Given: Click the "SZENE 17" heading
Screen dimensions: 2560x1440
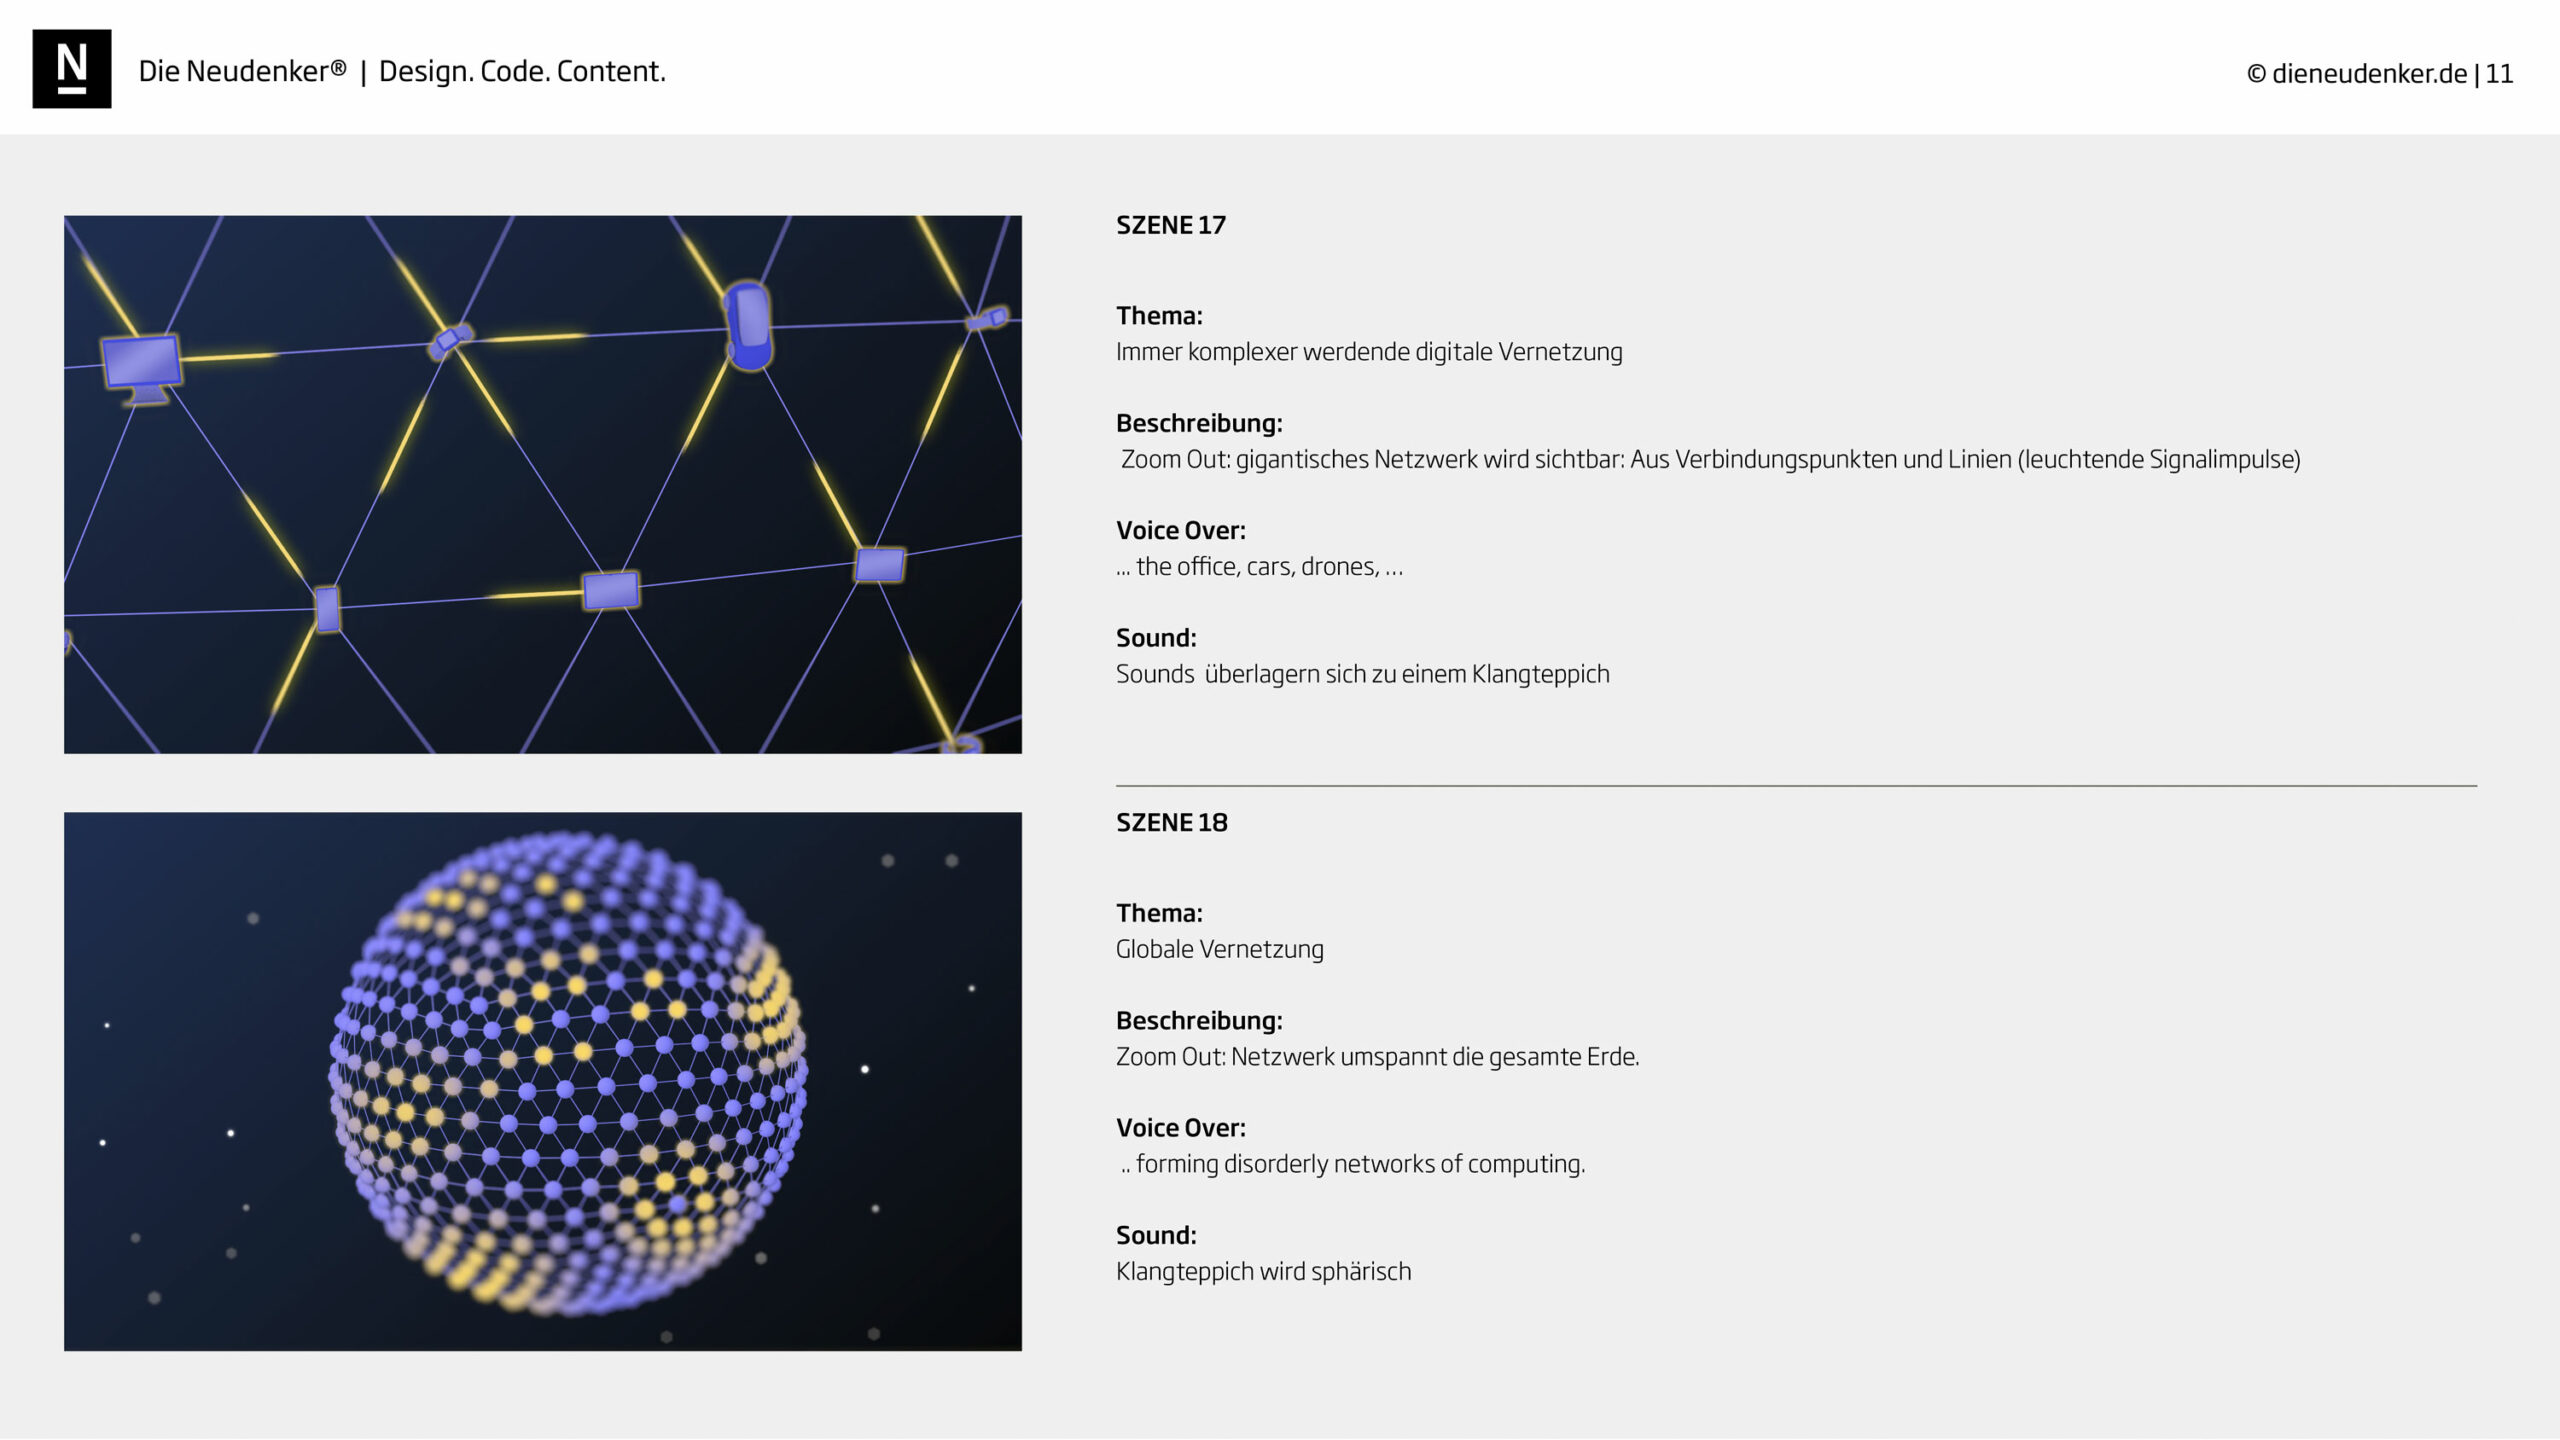Looking at the screenshot, I should click(1171, 225).
